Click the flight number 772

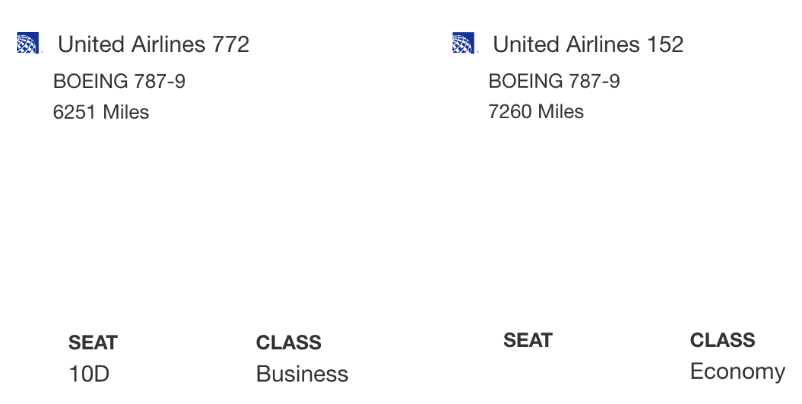(231, 45)
